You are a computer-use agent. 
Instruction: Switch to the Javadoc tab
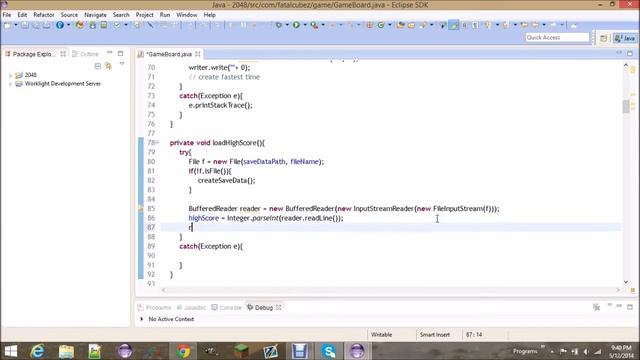click(191, 308)
